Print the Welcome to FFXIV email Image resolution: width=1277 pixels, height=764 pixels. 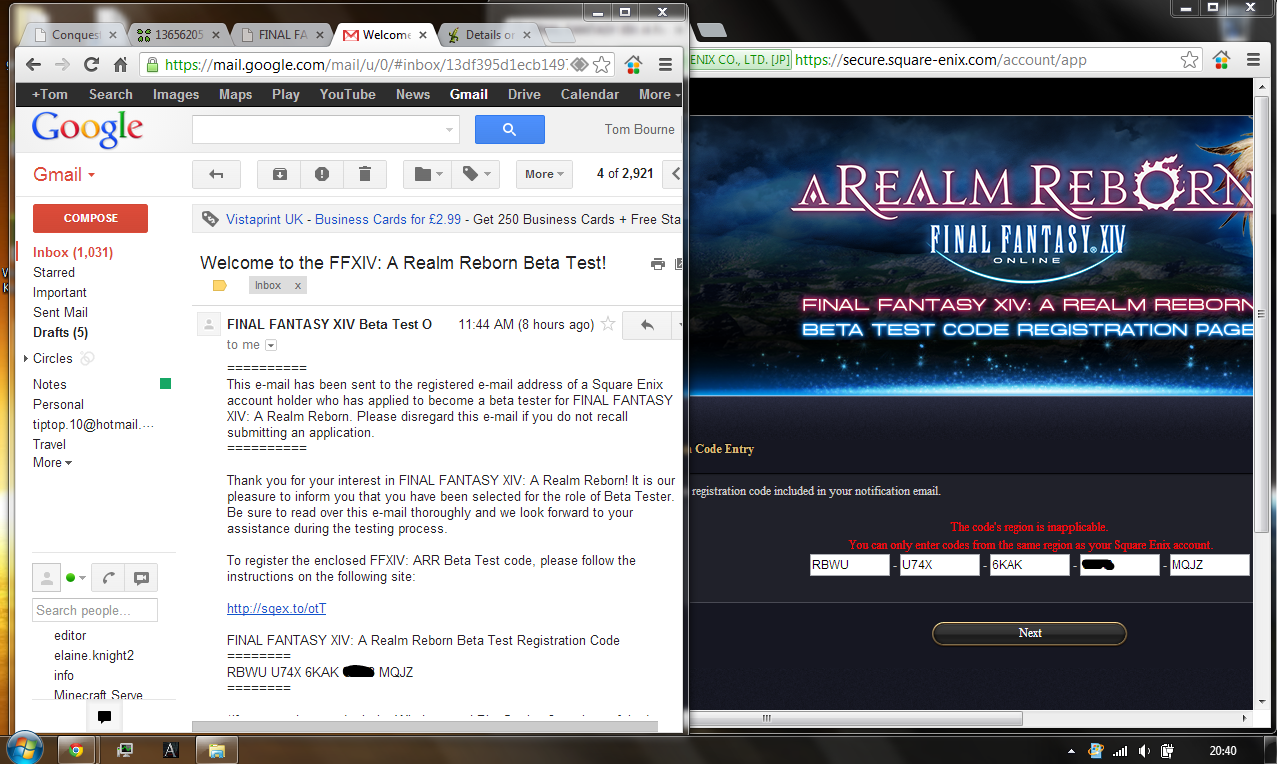click(x=657, y=264)
